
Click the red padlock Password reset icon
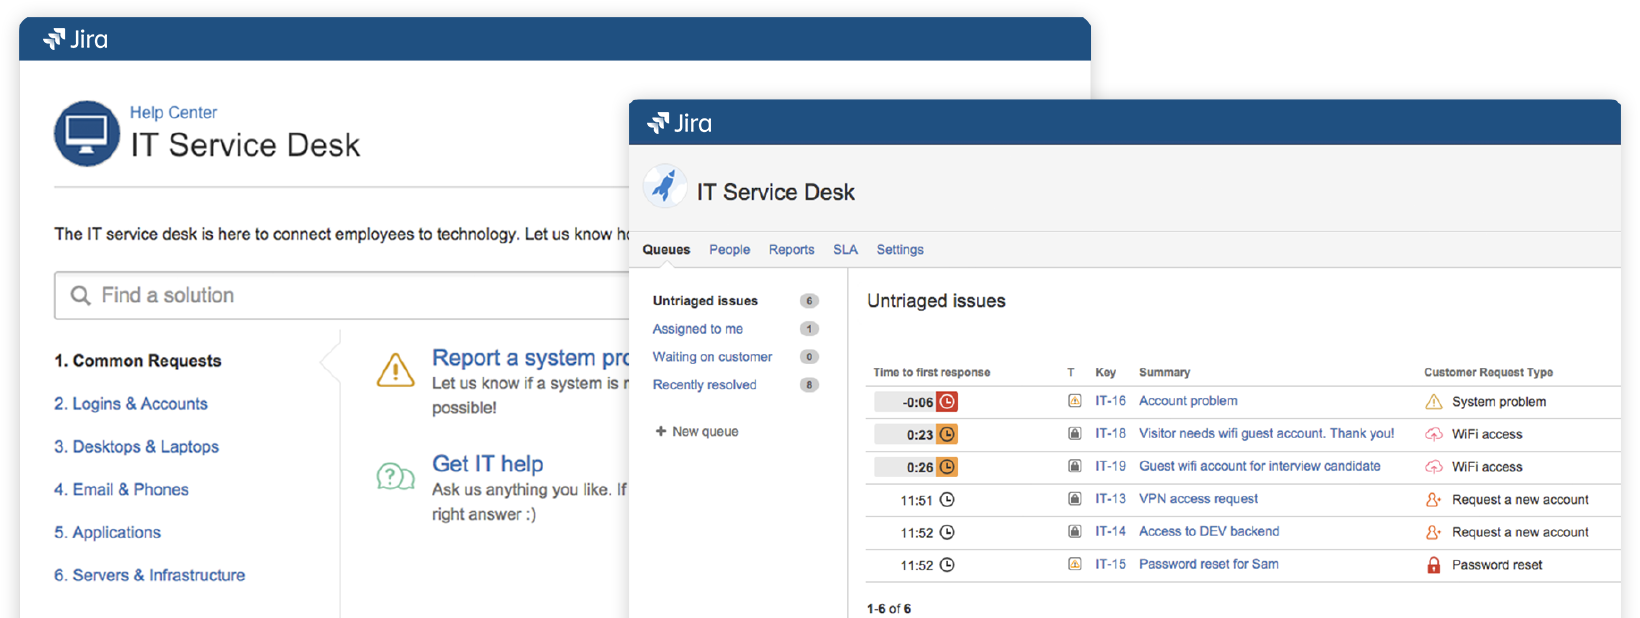pos(1433,565)
